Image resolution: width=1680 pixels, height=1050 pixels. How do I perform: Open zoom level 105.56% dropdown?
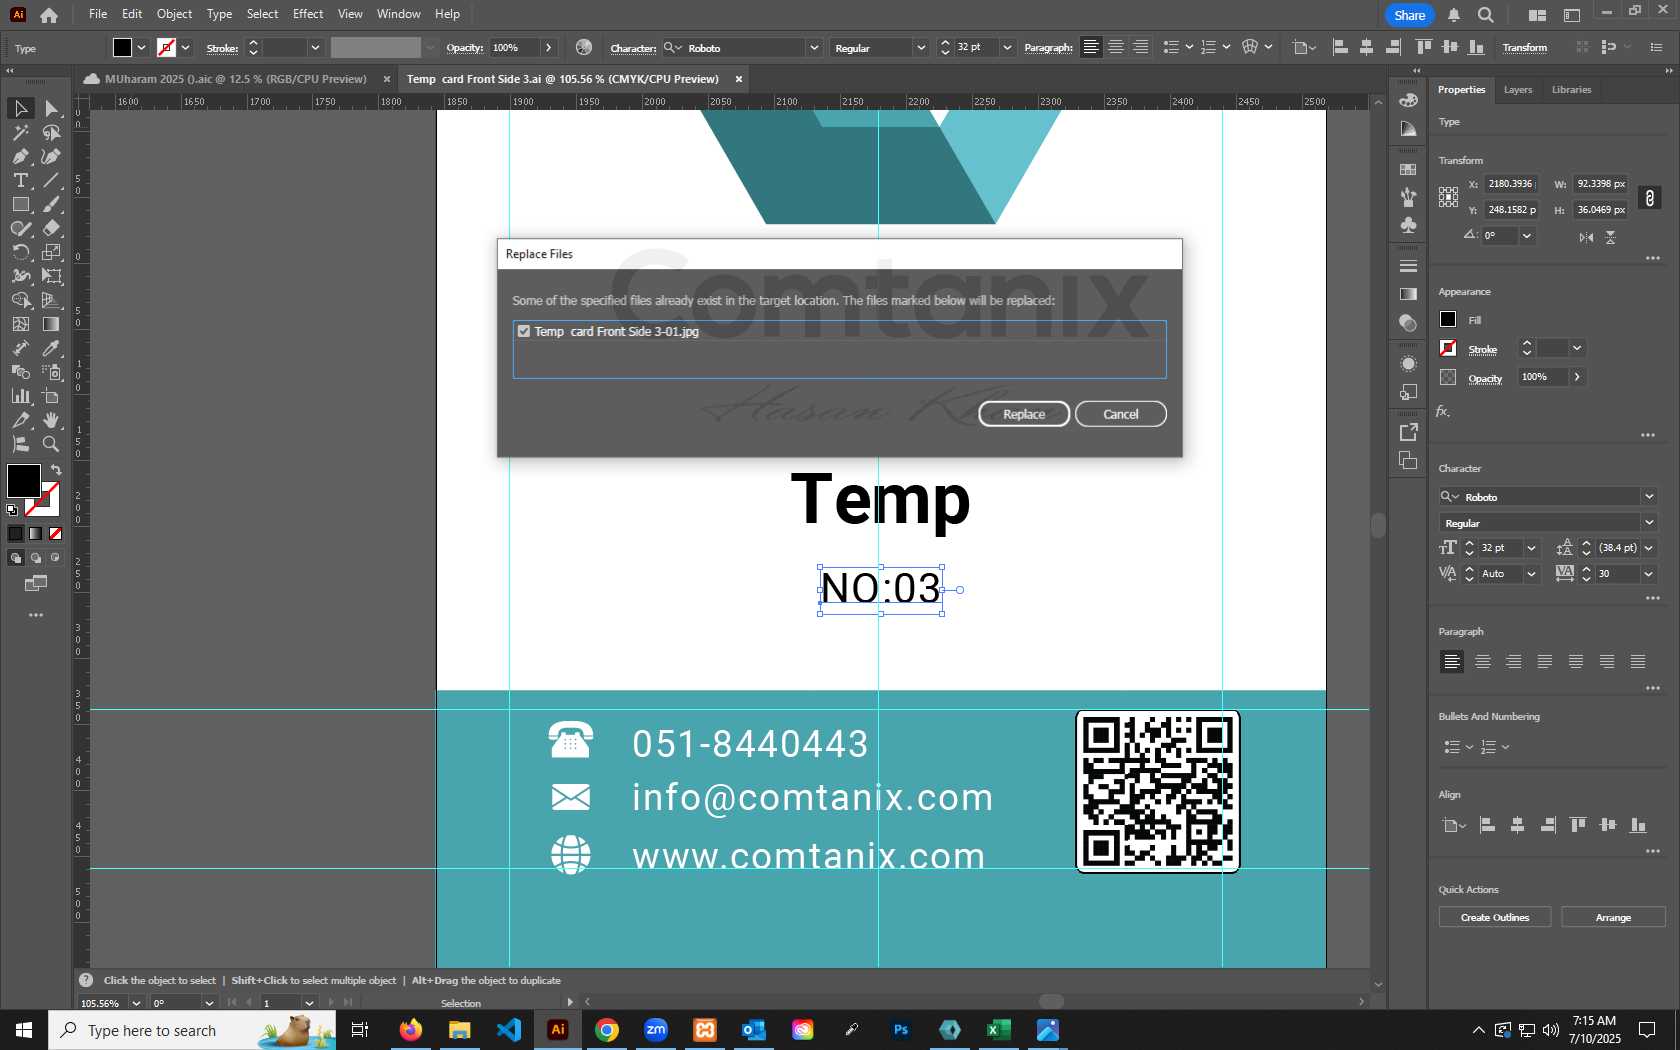(x=136, y=1003)
